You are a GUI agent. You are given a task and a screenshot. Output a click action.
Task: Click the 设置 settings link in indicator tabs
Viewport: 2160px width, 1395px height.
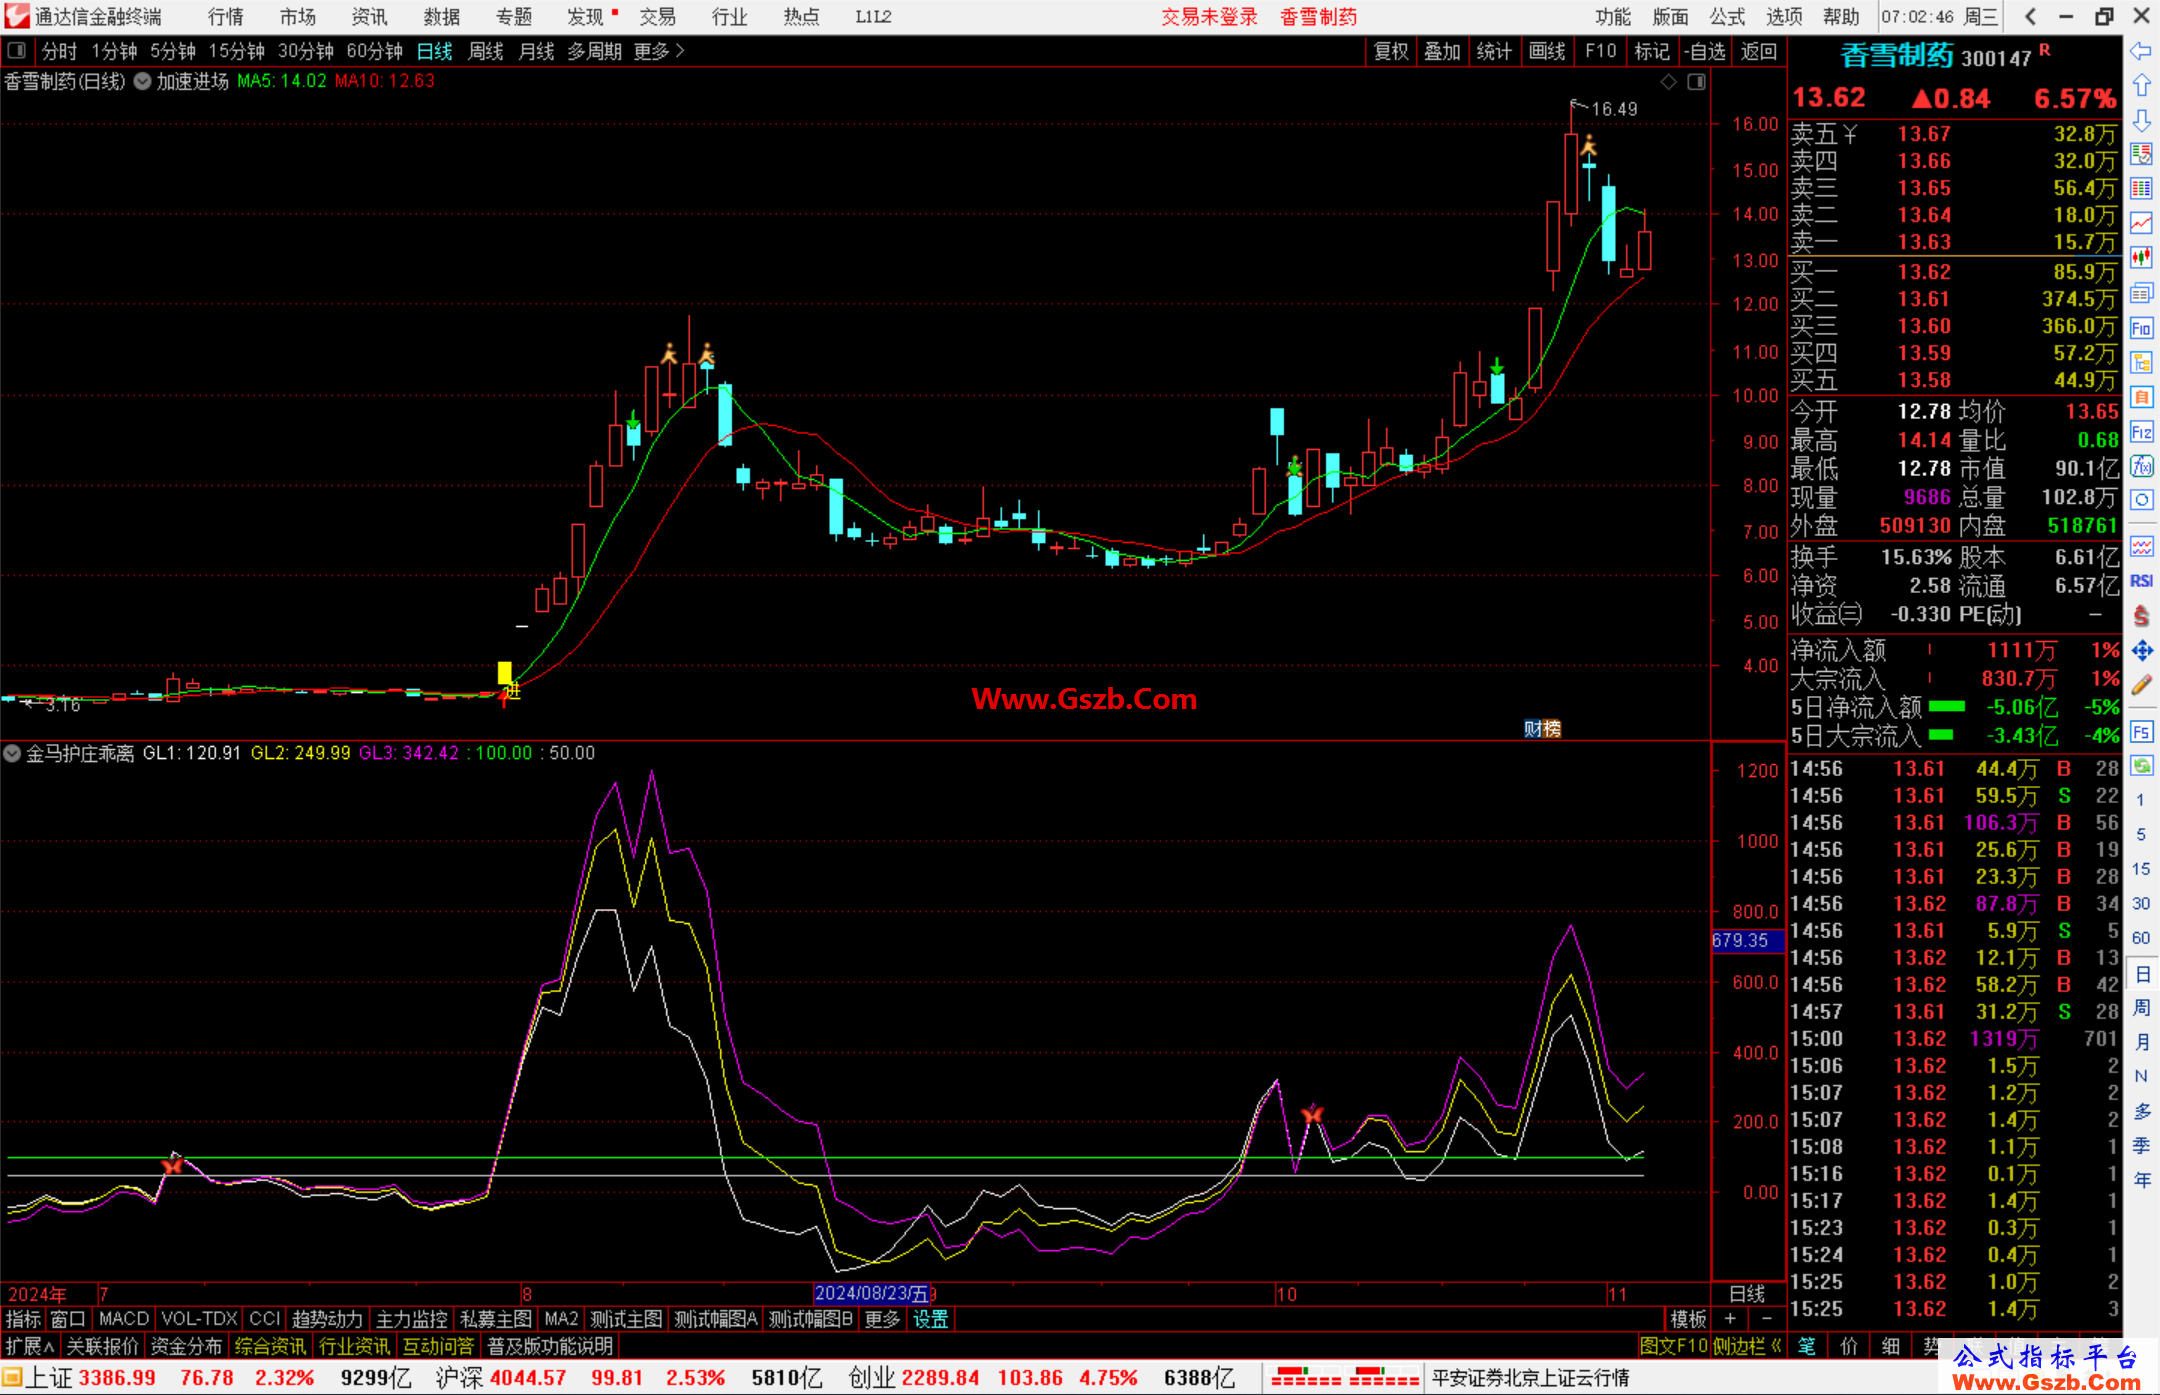930,1319
